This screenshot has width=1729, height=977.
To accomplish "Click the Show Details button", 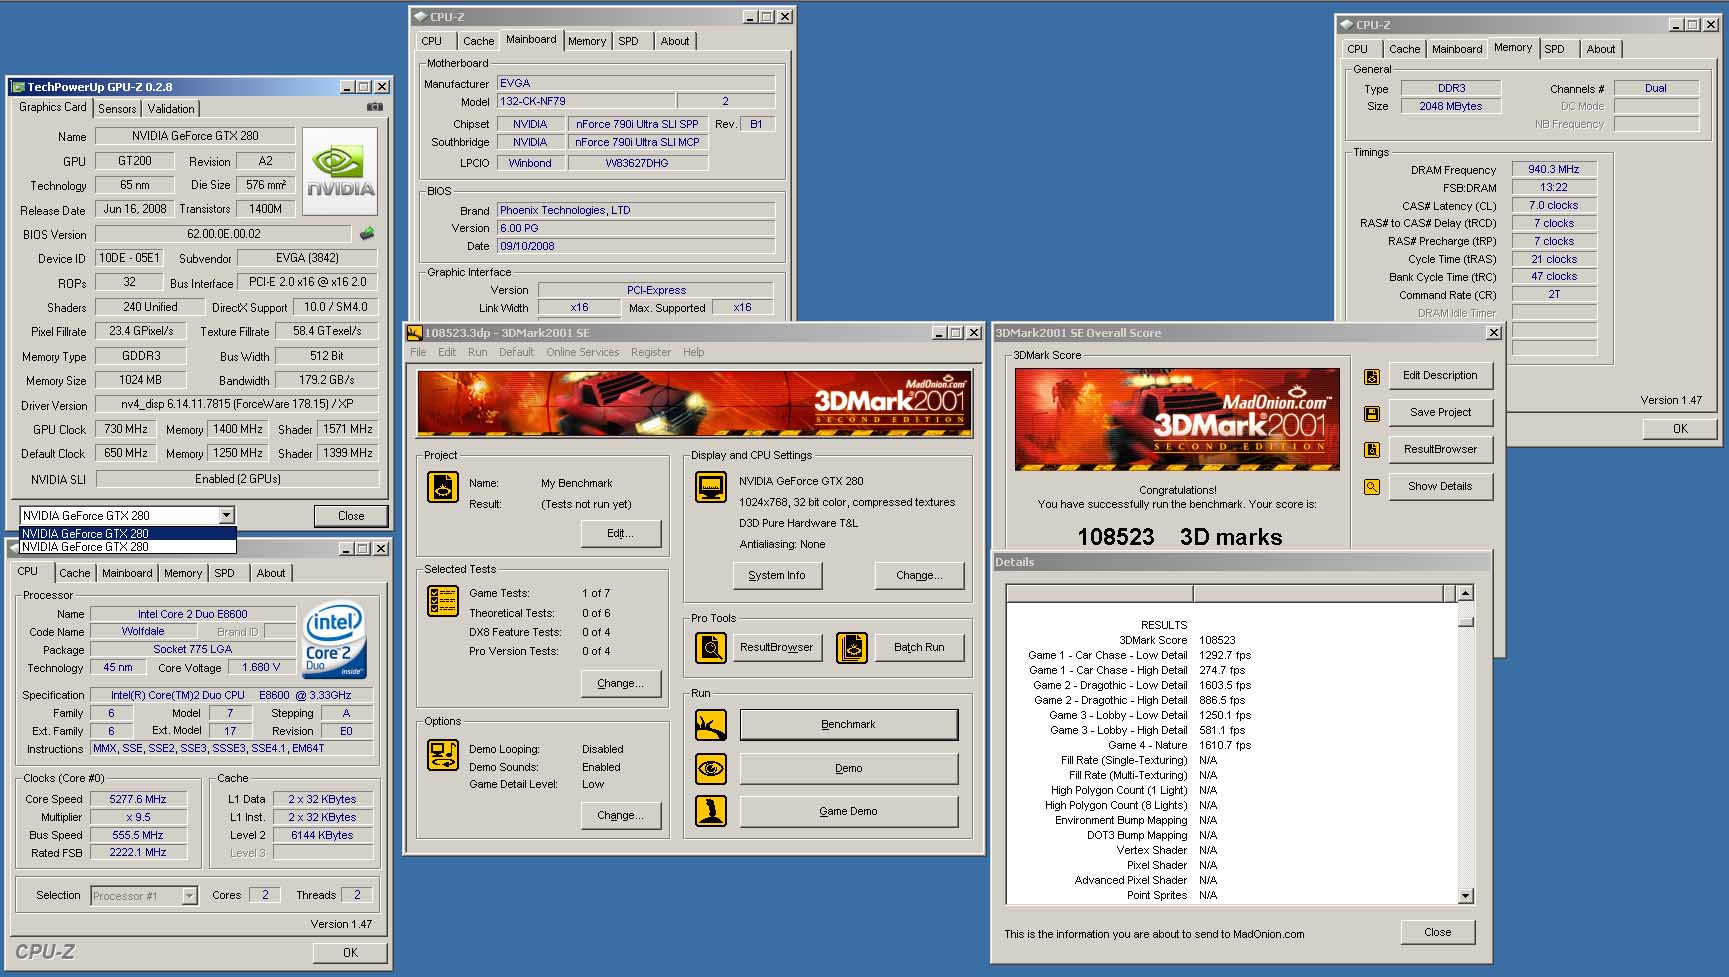I will [x=1440, y=486].
